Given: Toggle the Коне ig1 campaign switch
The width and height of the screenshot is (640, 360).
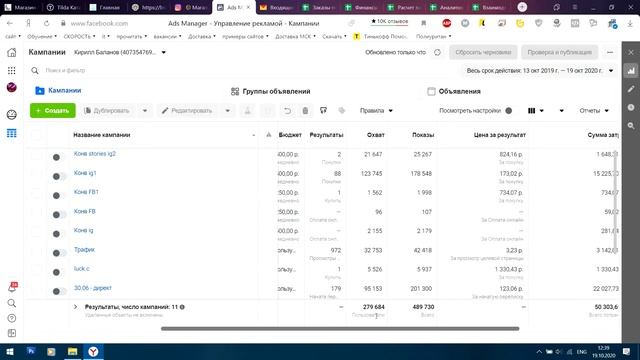Looking at the screenshot, I should 59,176.
